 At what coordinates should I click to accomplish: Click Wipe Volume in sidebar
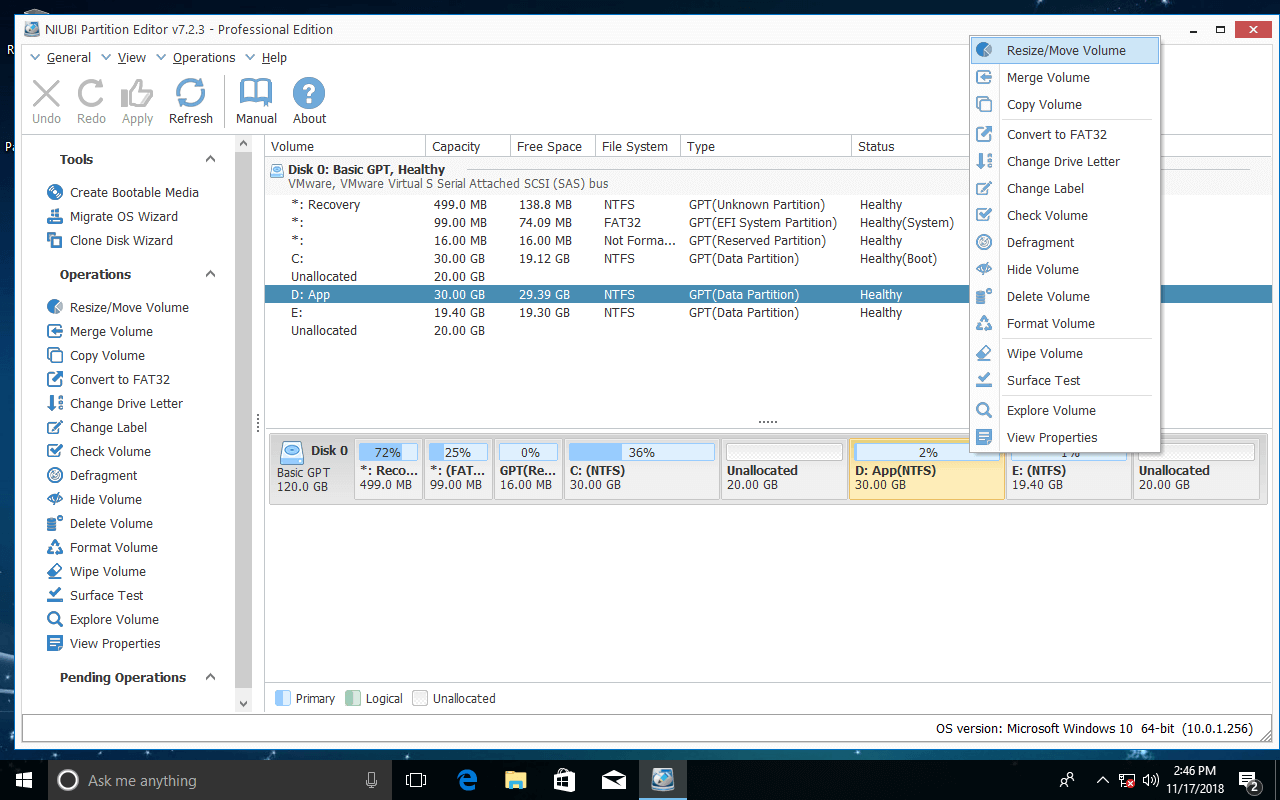[108, 571]
